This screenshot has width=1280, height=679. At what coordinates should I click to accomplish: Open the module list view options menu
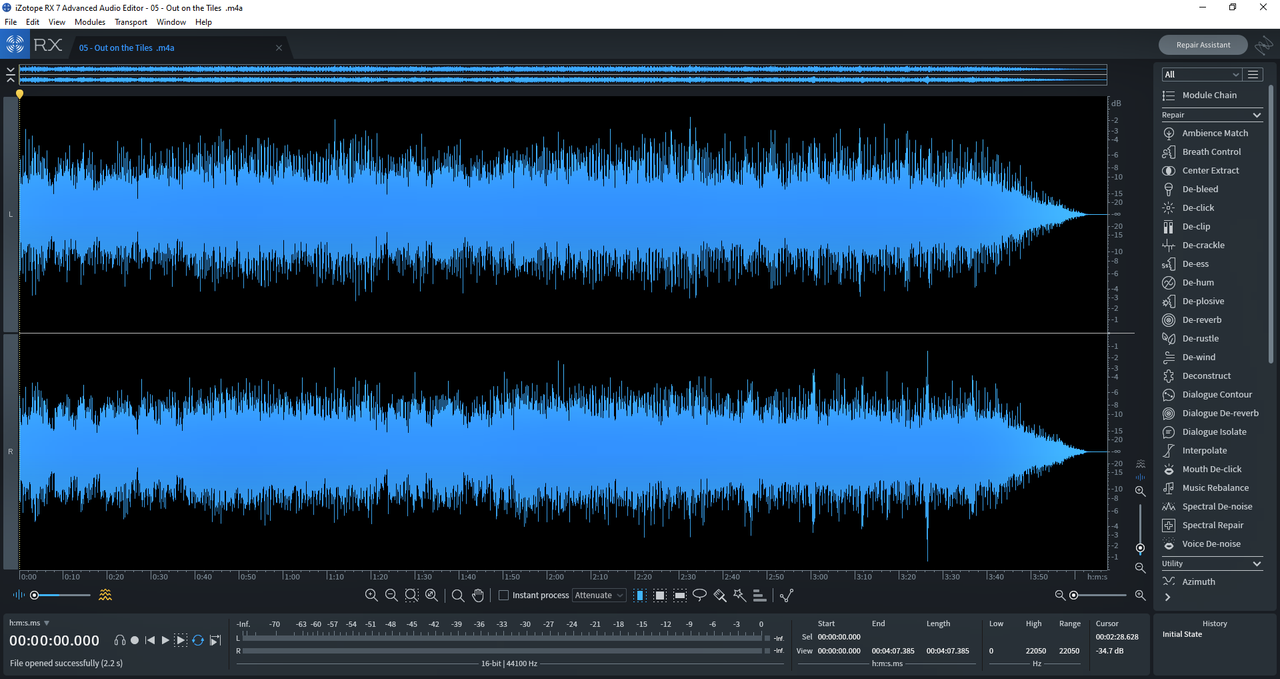click(1253, 74)
